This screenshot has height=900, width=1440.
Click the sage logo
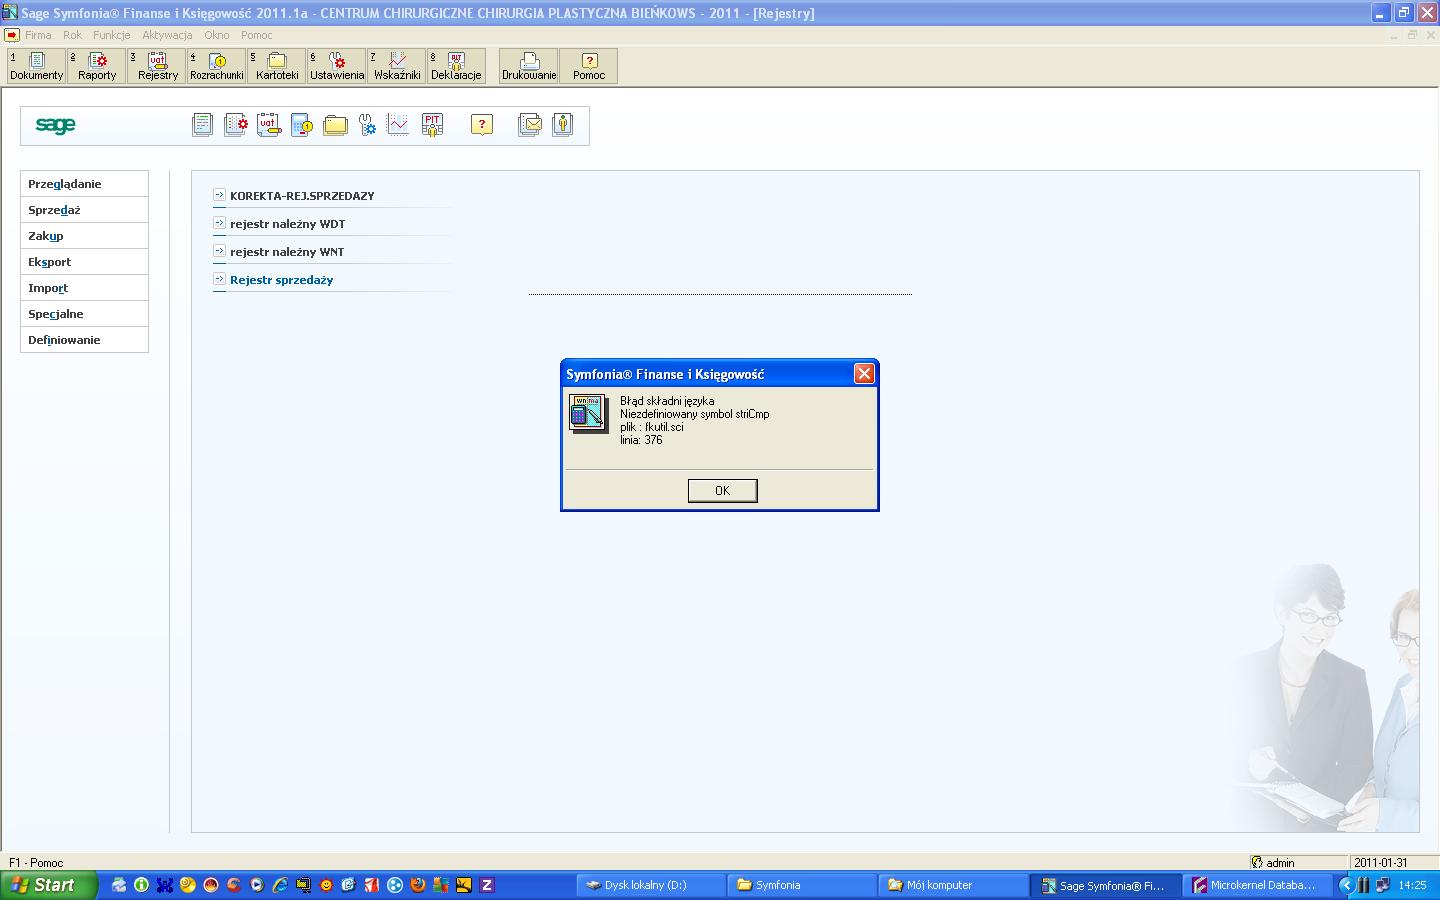55,125
